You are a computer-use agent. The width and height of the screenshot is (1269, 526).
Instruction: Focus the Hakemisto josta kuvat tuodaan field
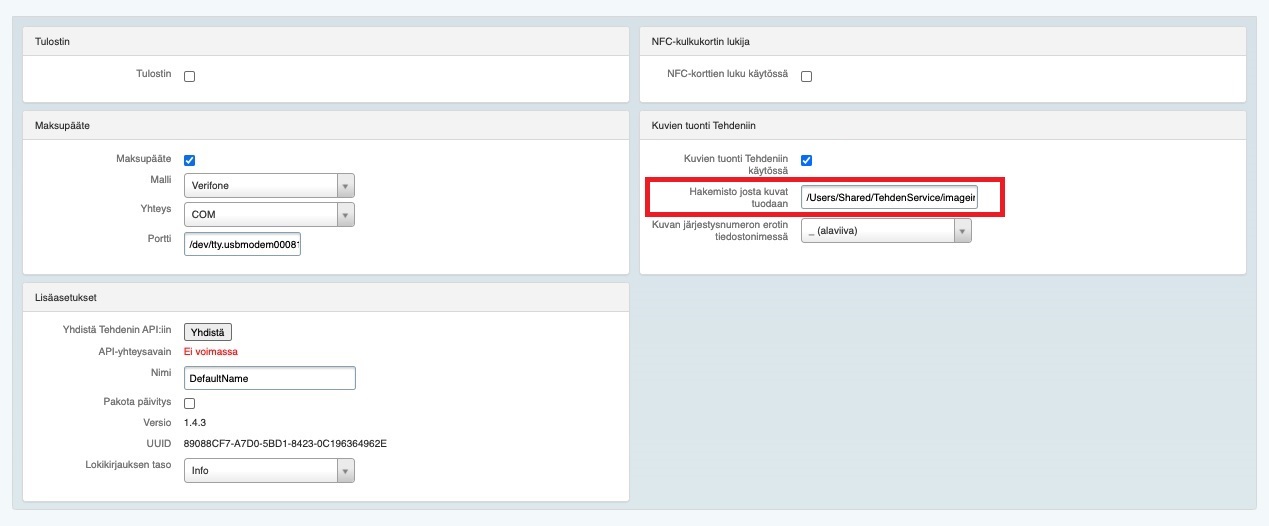889,198
